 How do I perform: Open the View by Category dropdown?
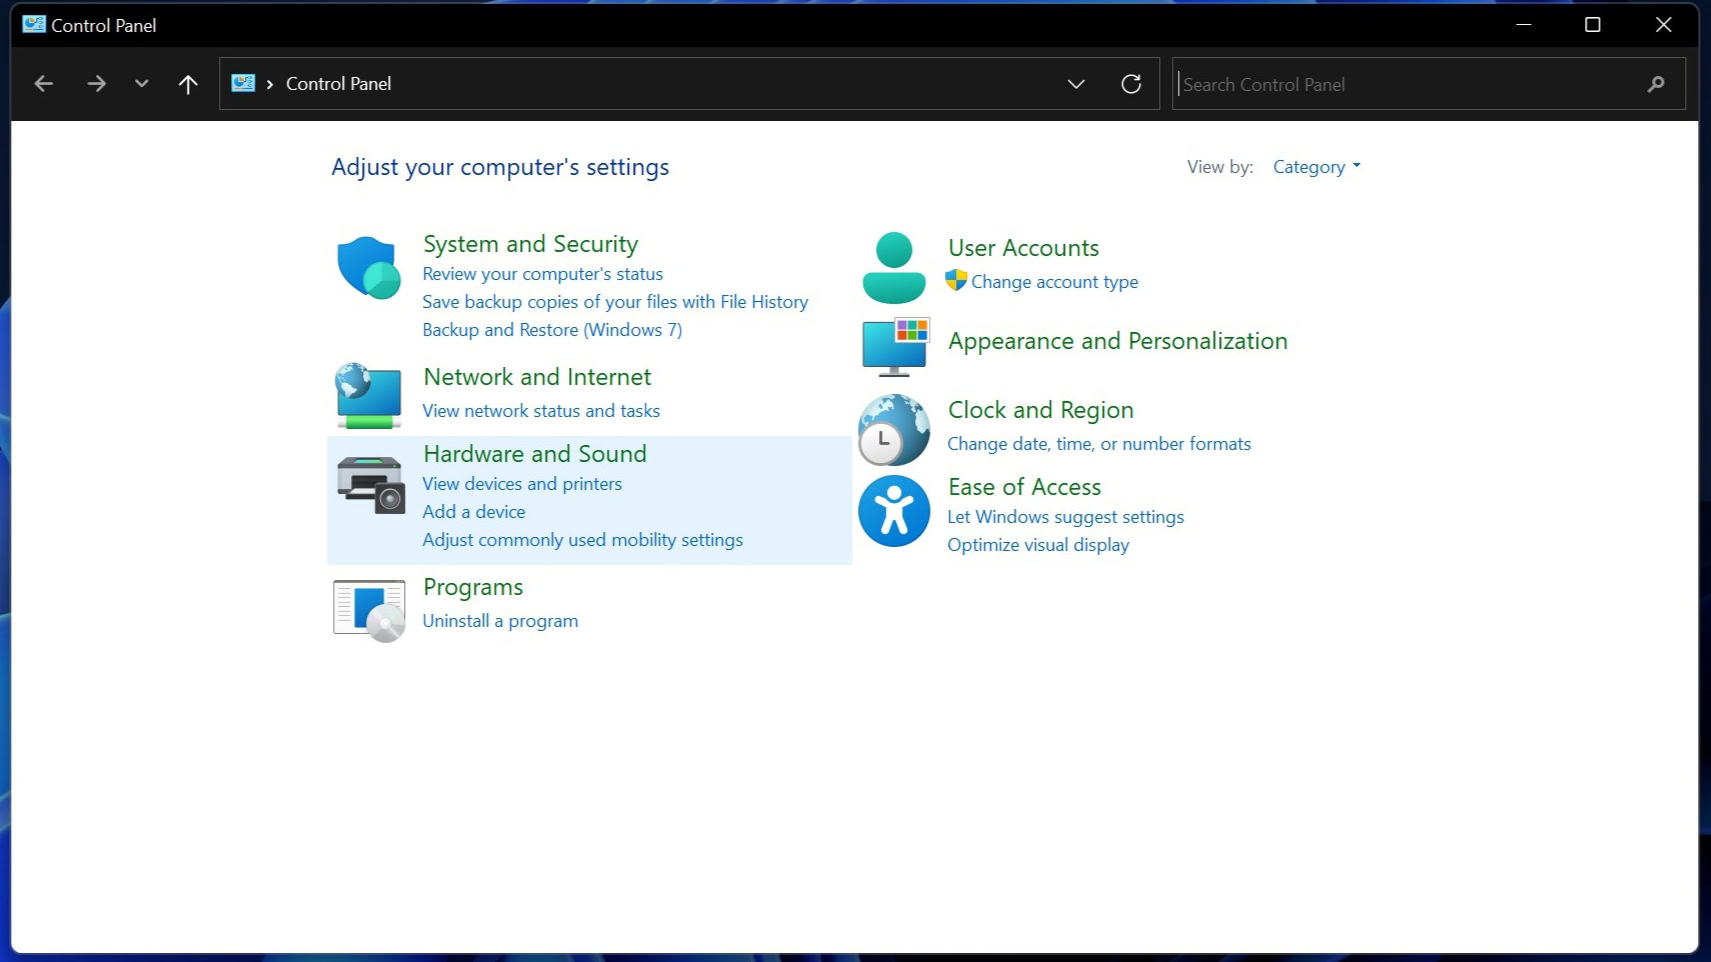(1316, 167)
